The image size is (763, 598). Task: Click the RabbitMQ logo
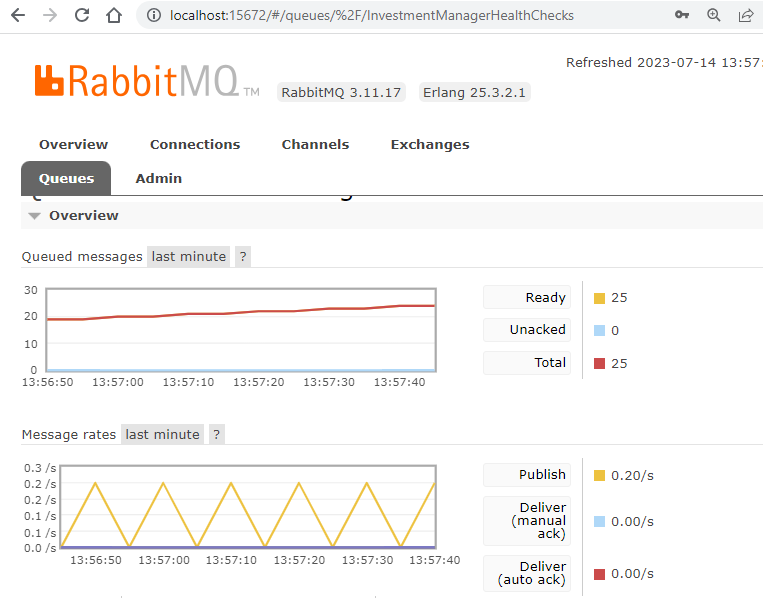click(x=146, y=81)
